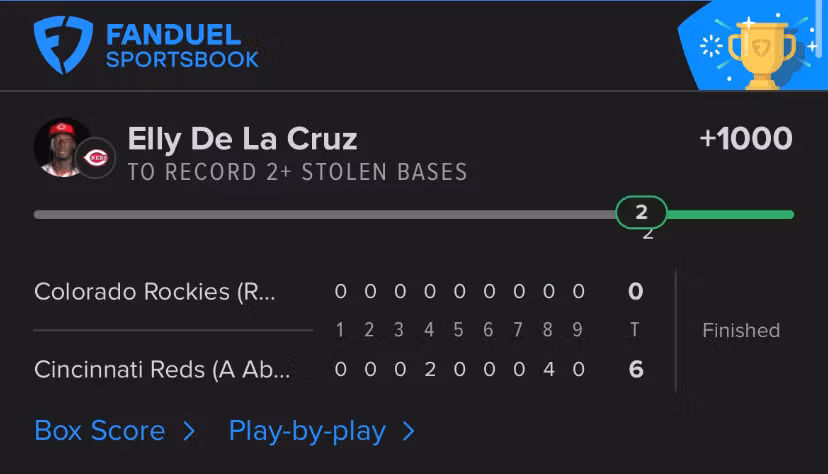
Task: Click the Finished game status label
Action: pos(740,331)
